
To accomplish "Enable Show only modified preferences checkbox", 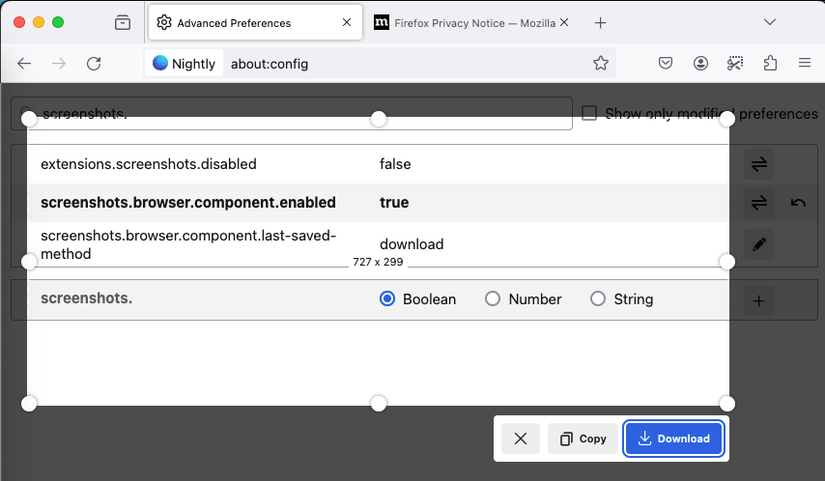I will [x=590, y=114].
